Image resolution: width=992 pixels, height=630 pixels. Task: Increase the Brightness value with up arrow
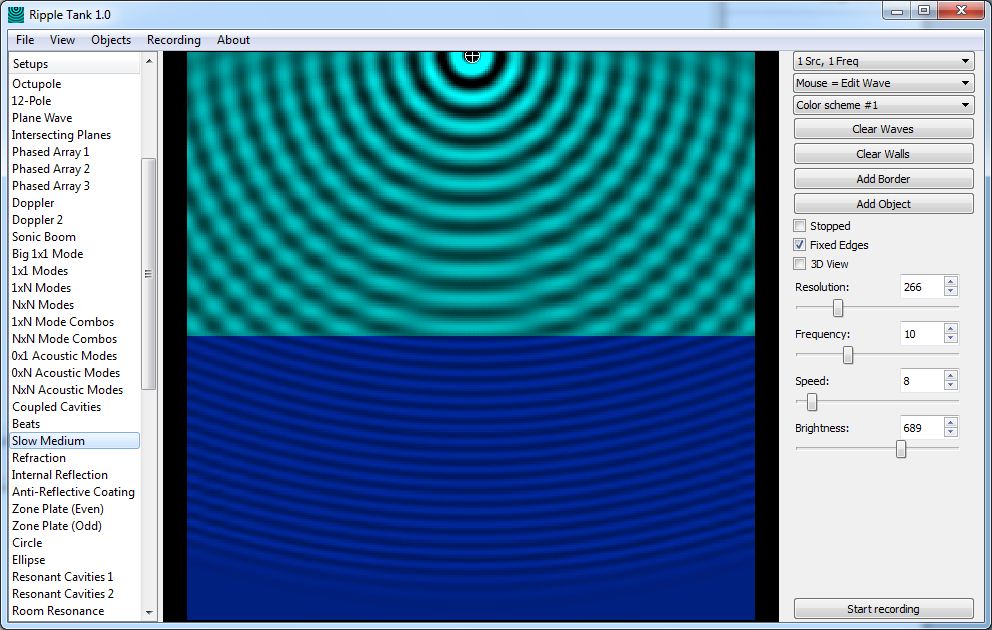click(950, 423)
